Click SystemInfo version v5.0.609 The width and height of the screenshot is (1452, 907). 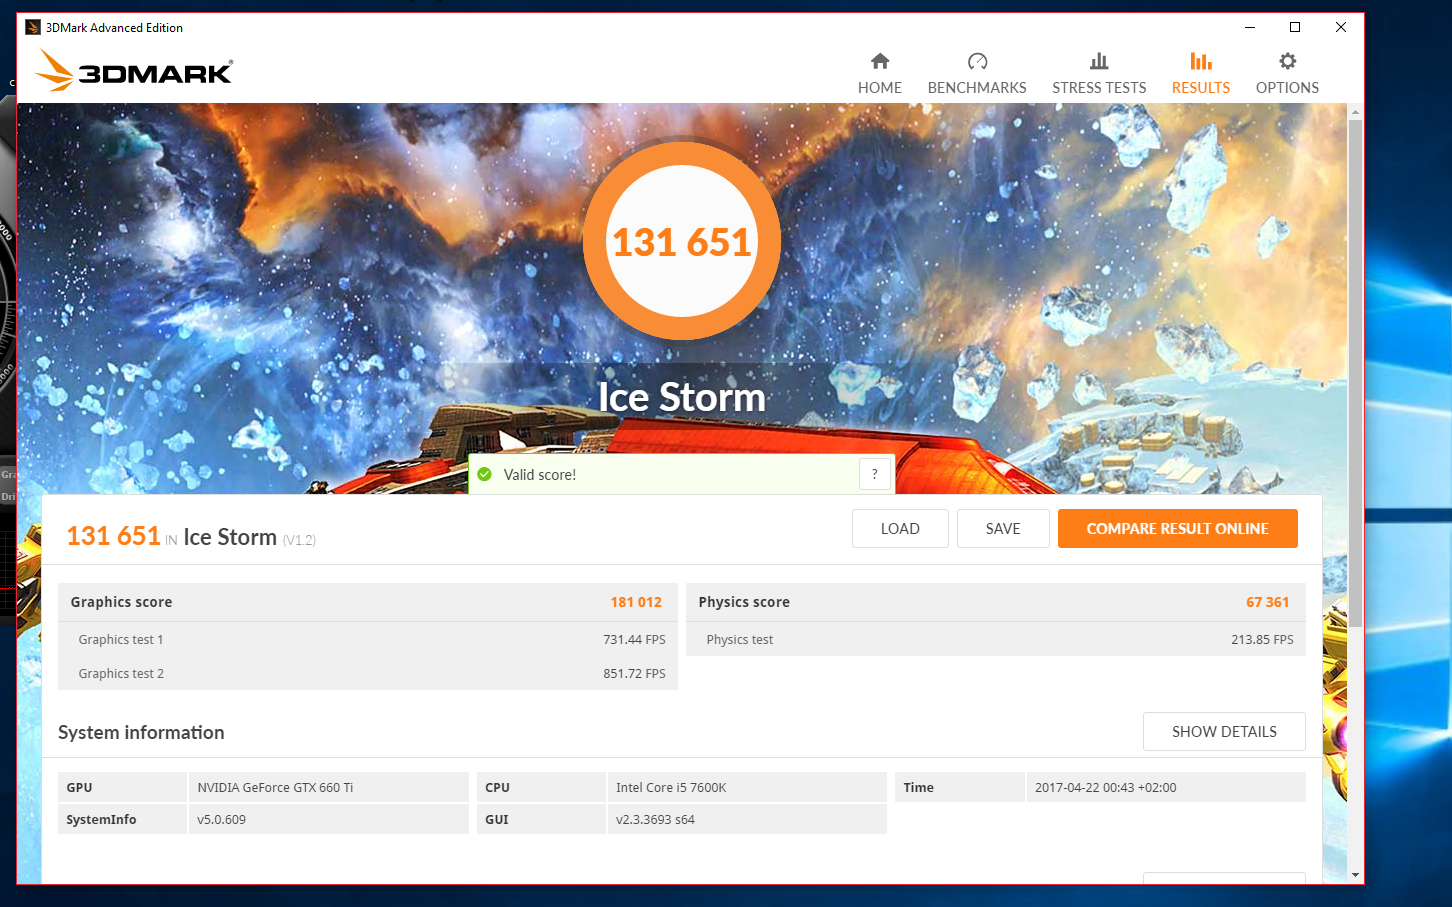tap(221, 820)
